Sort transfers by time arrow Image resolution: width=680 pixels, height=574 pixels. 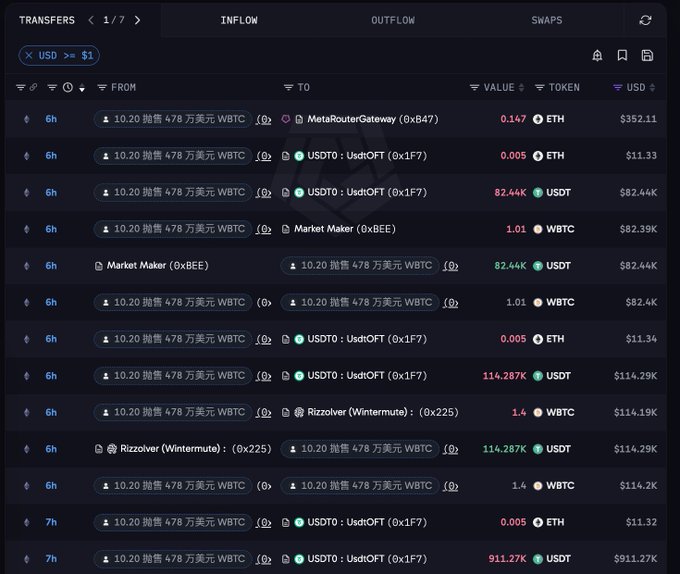(82, 88)
